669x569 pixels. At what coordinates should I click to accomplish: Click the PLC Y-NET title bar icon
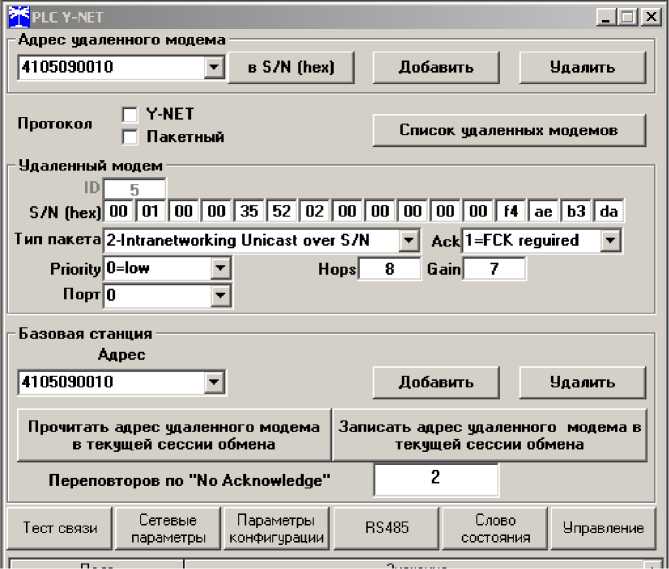(19, 17)
